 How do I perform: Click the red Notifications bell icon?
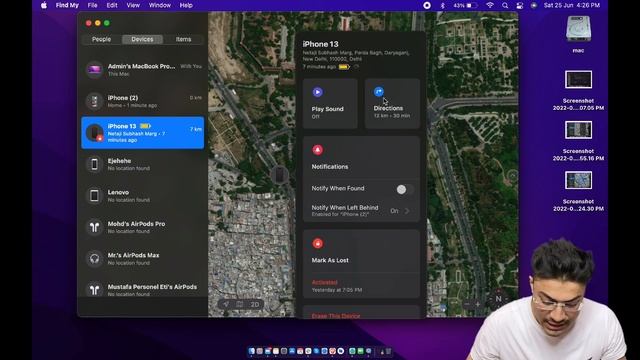coord(318,150)
